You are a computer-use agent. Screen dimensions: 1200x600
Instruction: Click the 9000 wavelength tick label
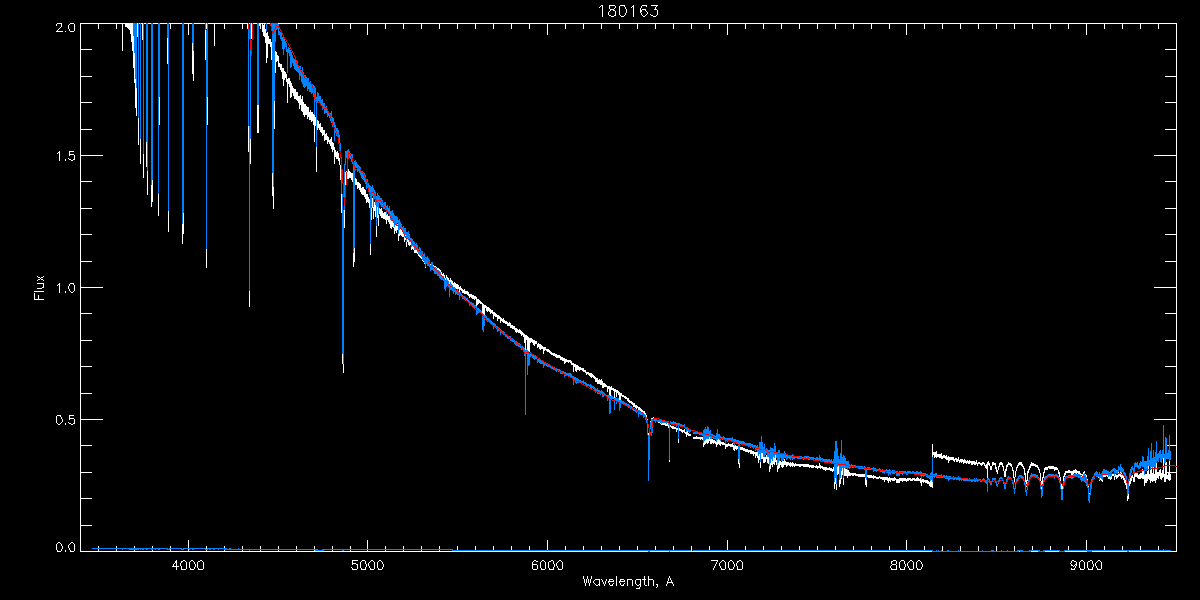1086,565
